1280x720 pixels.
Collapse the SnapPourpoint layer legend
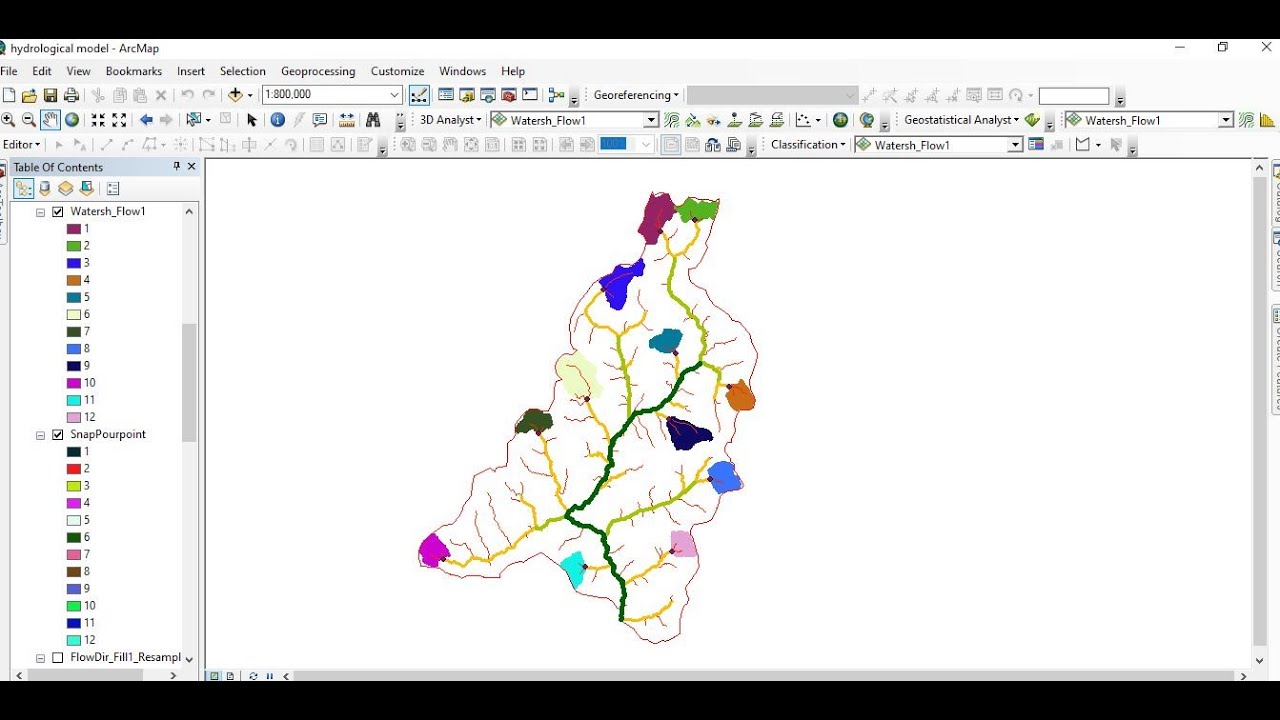coord(41,435)
